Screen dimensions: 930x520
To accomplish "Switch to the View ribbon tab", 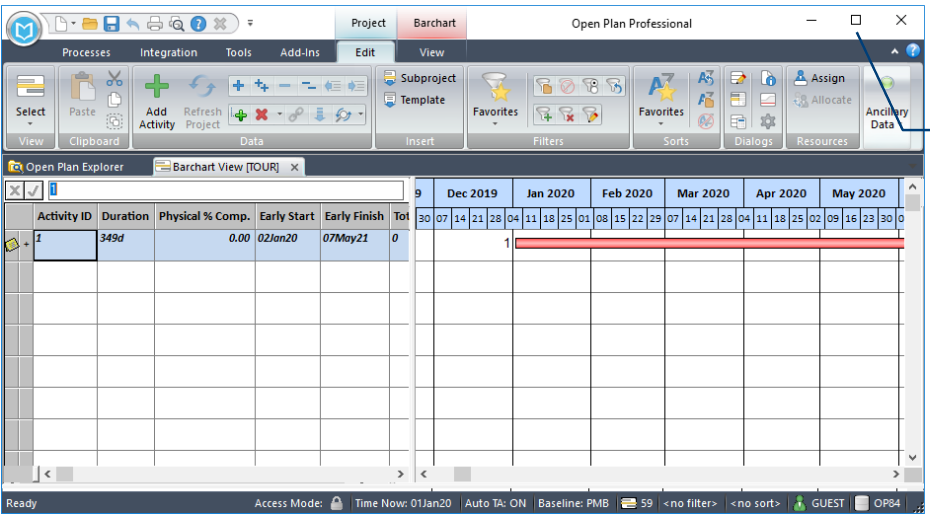I will tap(431, 52).
